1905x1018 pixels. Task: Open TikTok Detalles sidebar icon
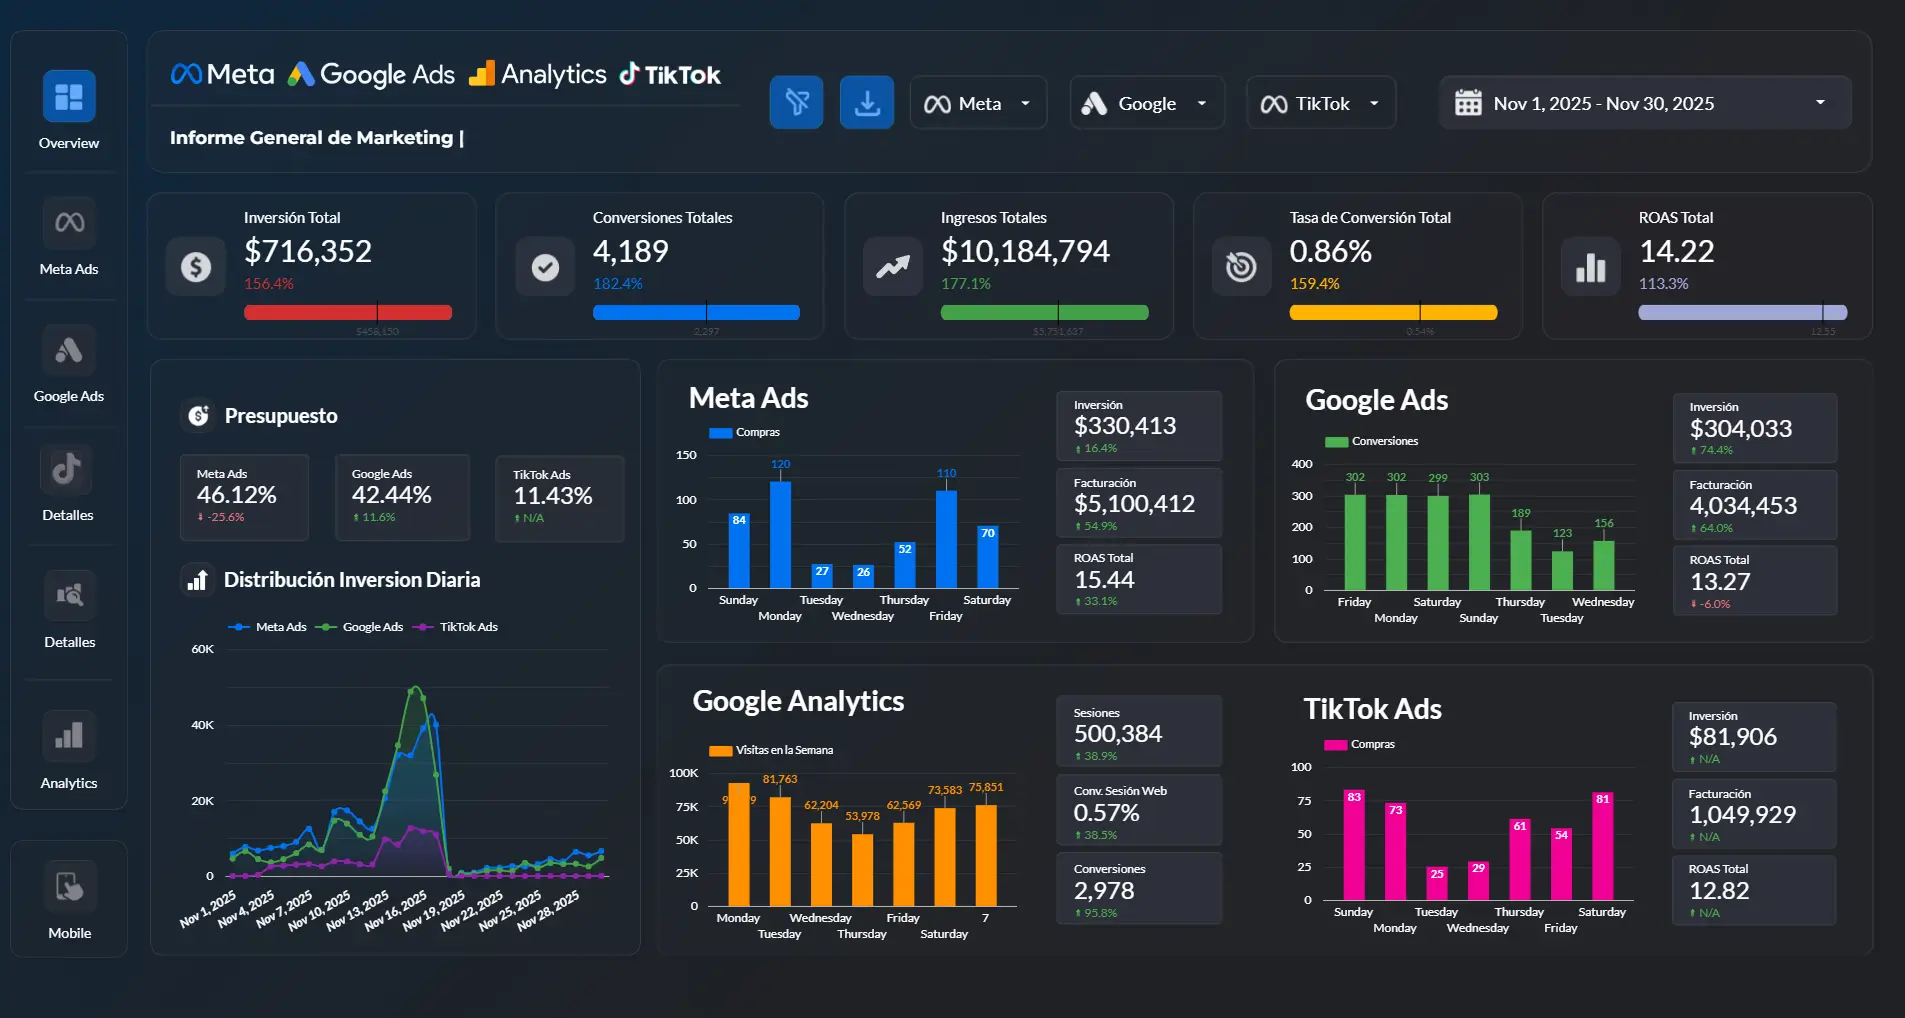point(67,469)
